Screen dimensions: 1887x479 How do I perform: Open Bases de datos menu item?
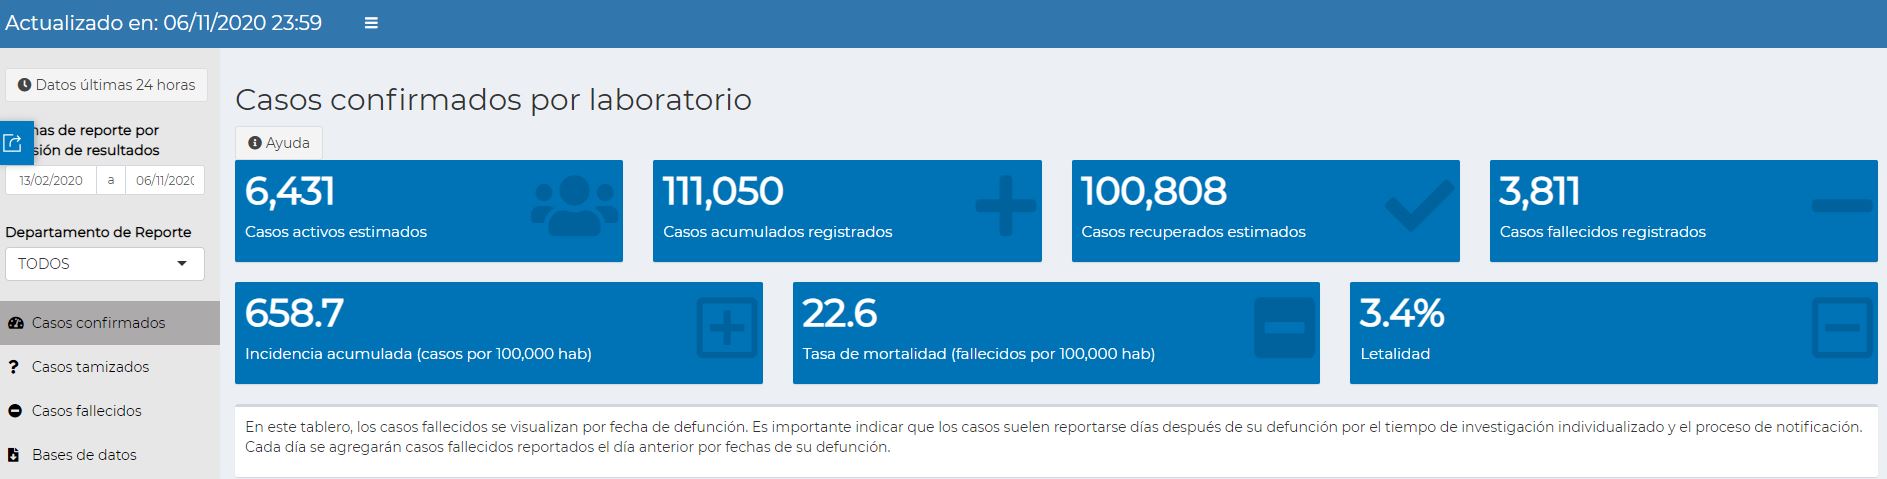(x=84, y=455)
